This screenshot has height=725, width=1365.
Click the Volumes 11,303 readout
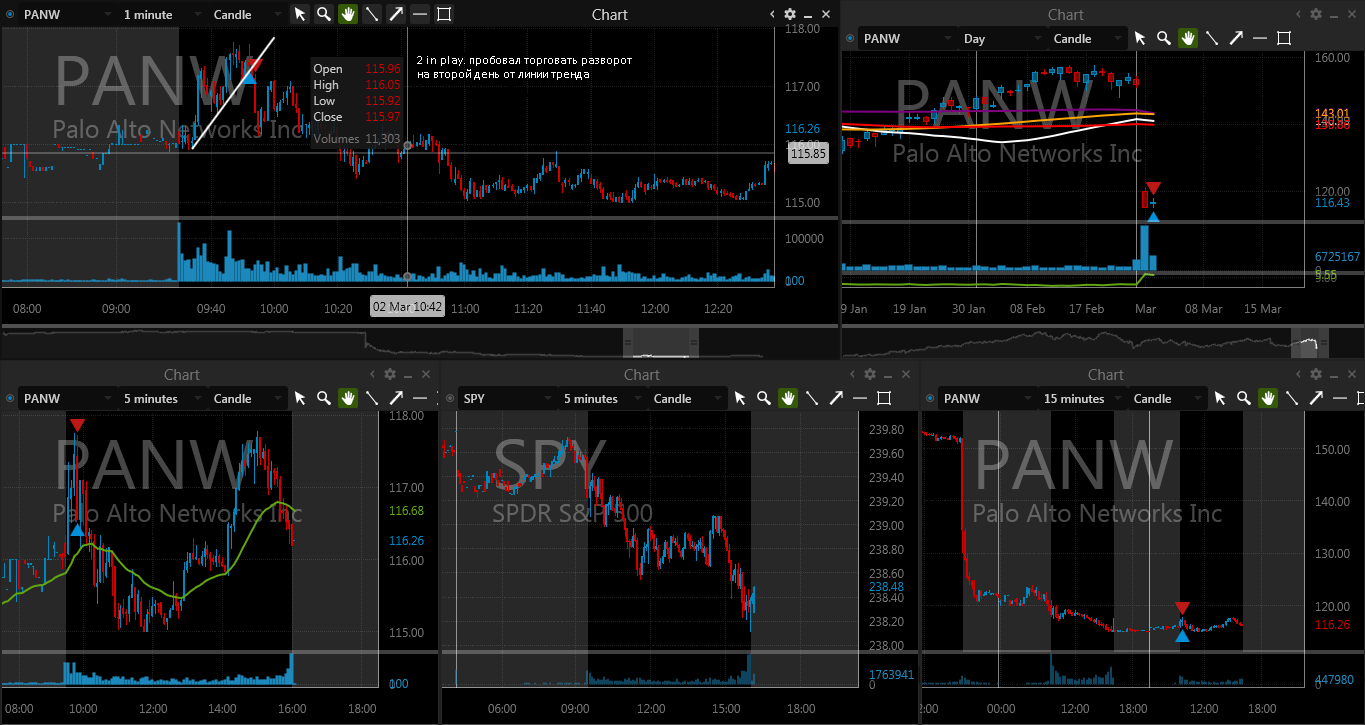pos(357,139)
